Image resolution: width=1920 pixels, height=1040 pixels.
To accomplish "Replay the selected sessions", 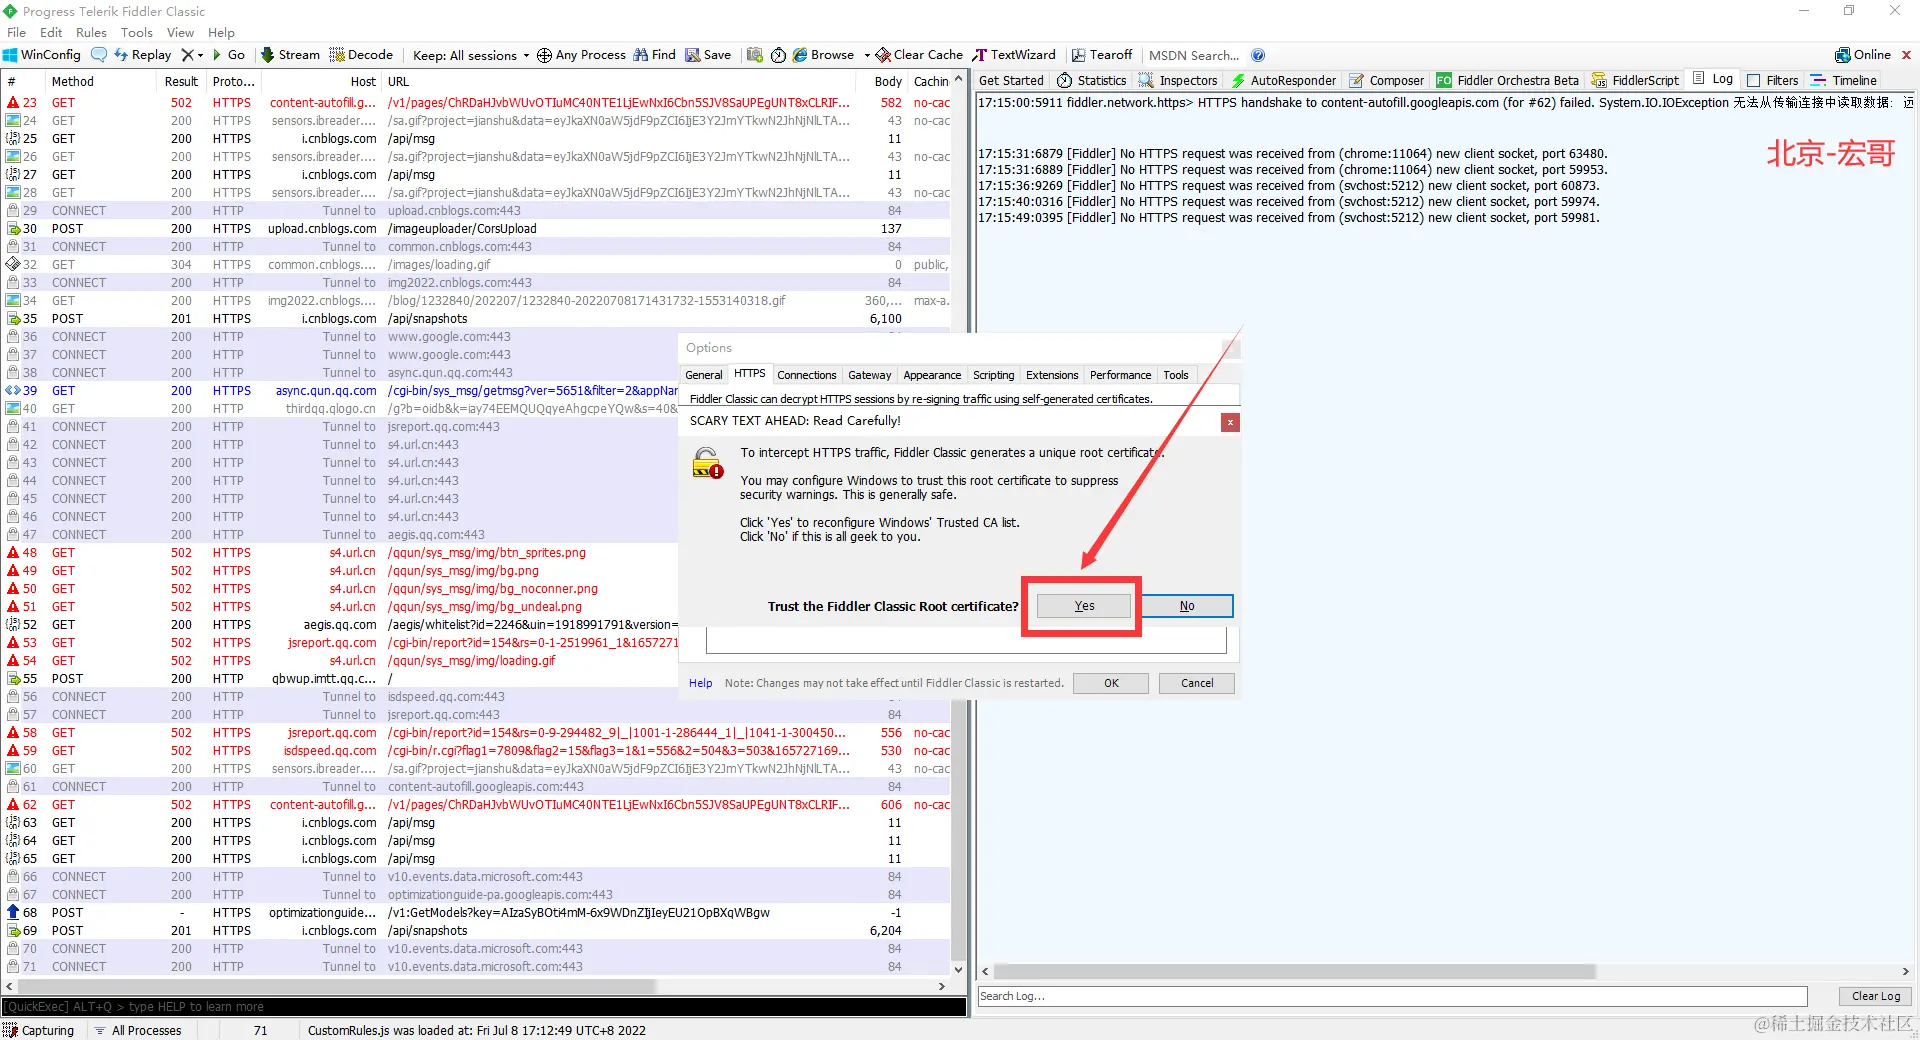I will [x=142, y=55].
